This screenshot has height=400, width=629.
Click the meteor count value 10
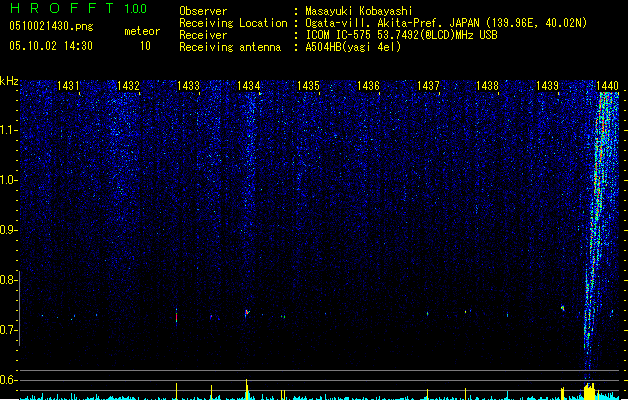(x=145, y=46)
